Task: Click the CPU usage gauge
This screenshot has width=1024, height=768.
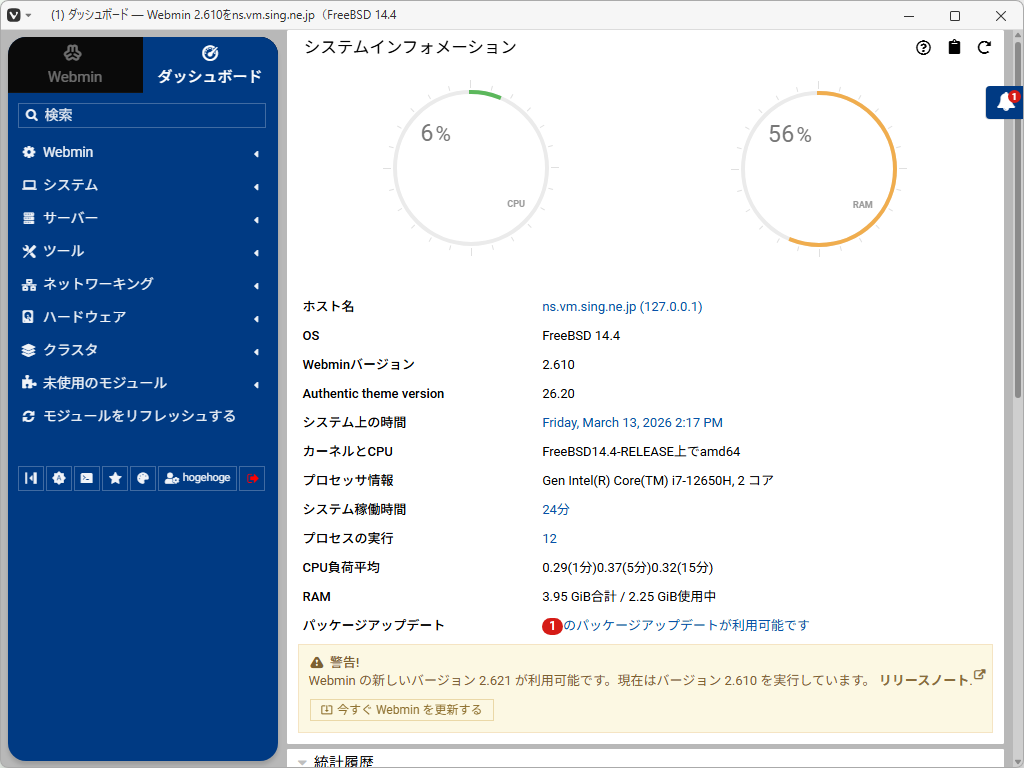Action: (x=471, y=168)
